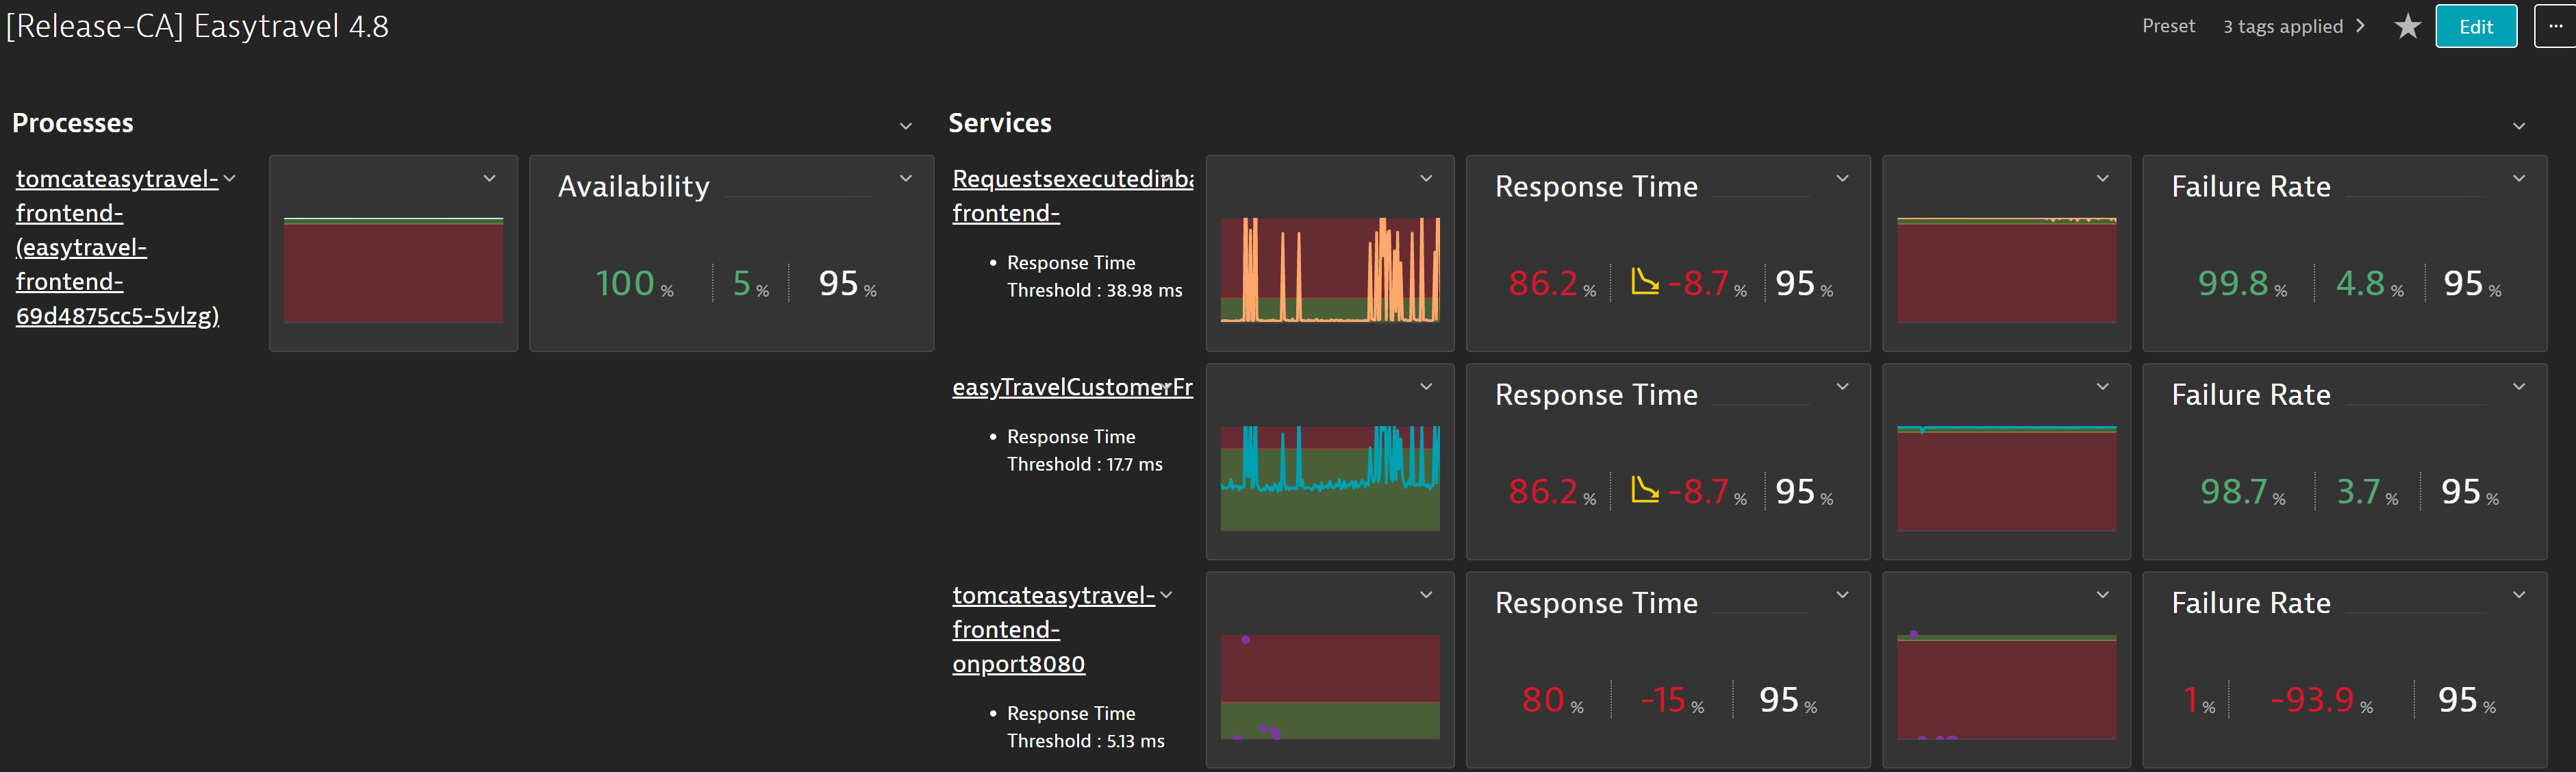Click the teal response time chart
Image resolution: width=2576 pixels, height=772 pixels.
tap(1330, 478)
